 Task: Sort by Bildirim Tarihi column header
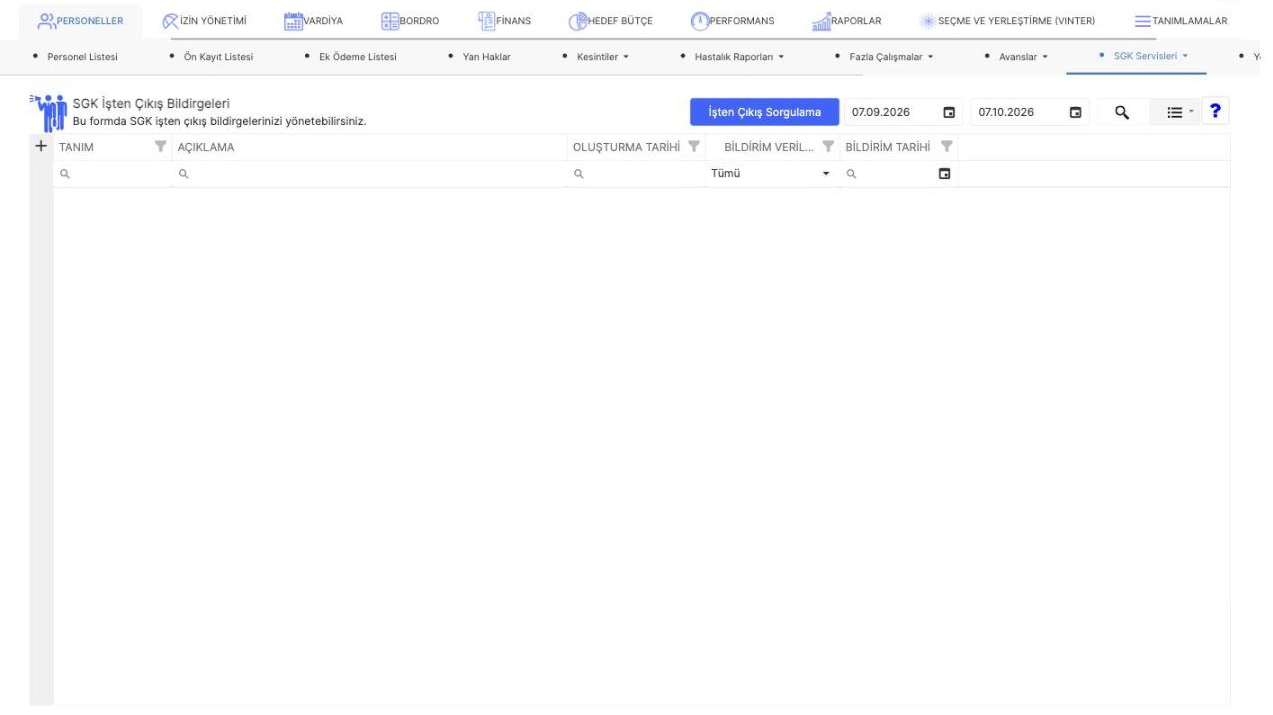[x=888, y=147]
